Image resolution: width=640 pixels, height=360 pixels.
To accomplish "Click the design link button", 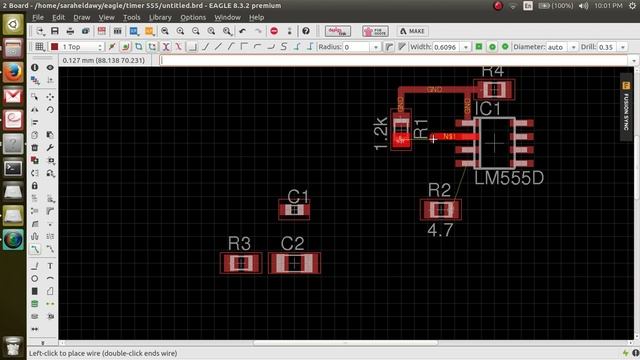I will pyautogui.click(x=338, y=31).
